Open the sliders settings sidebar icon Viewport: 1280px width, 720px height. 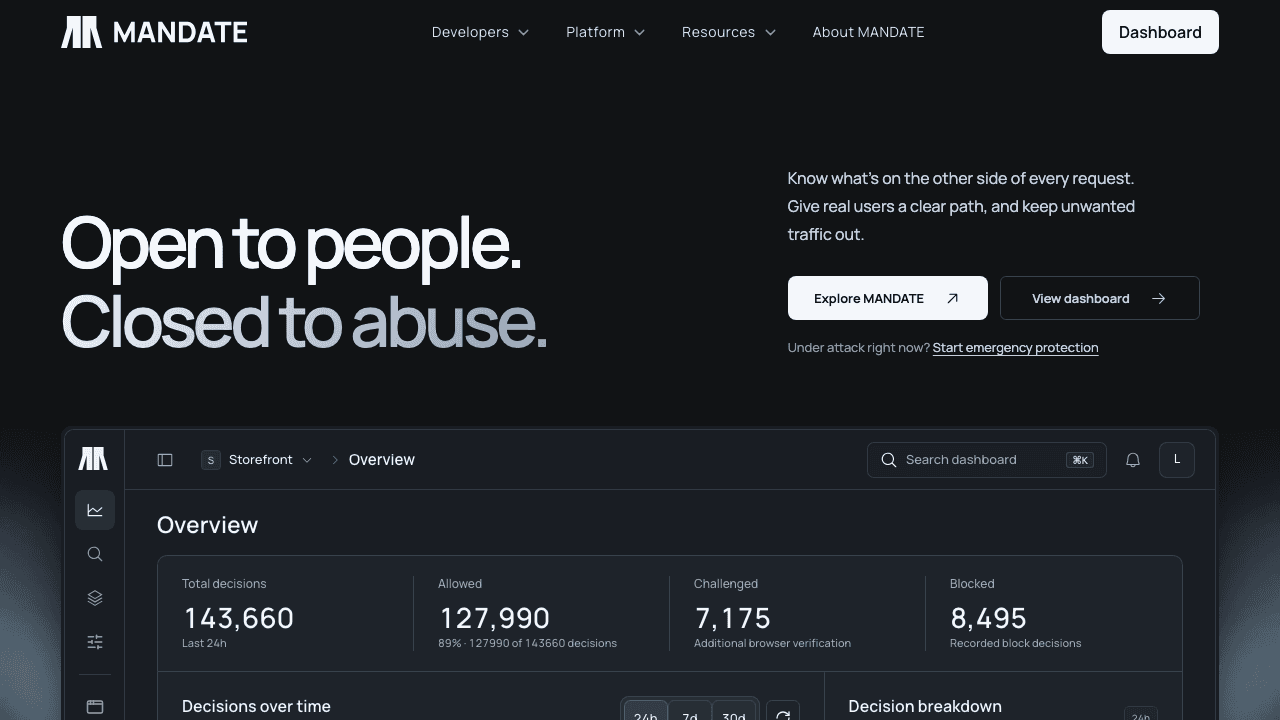click(x=95, y=642)
